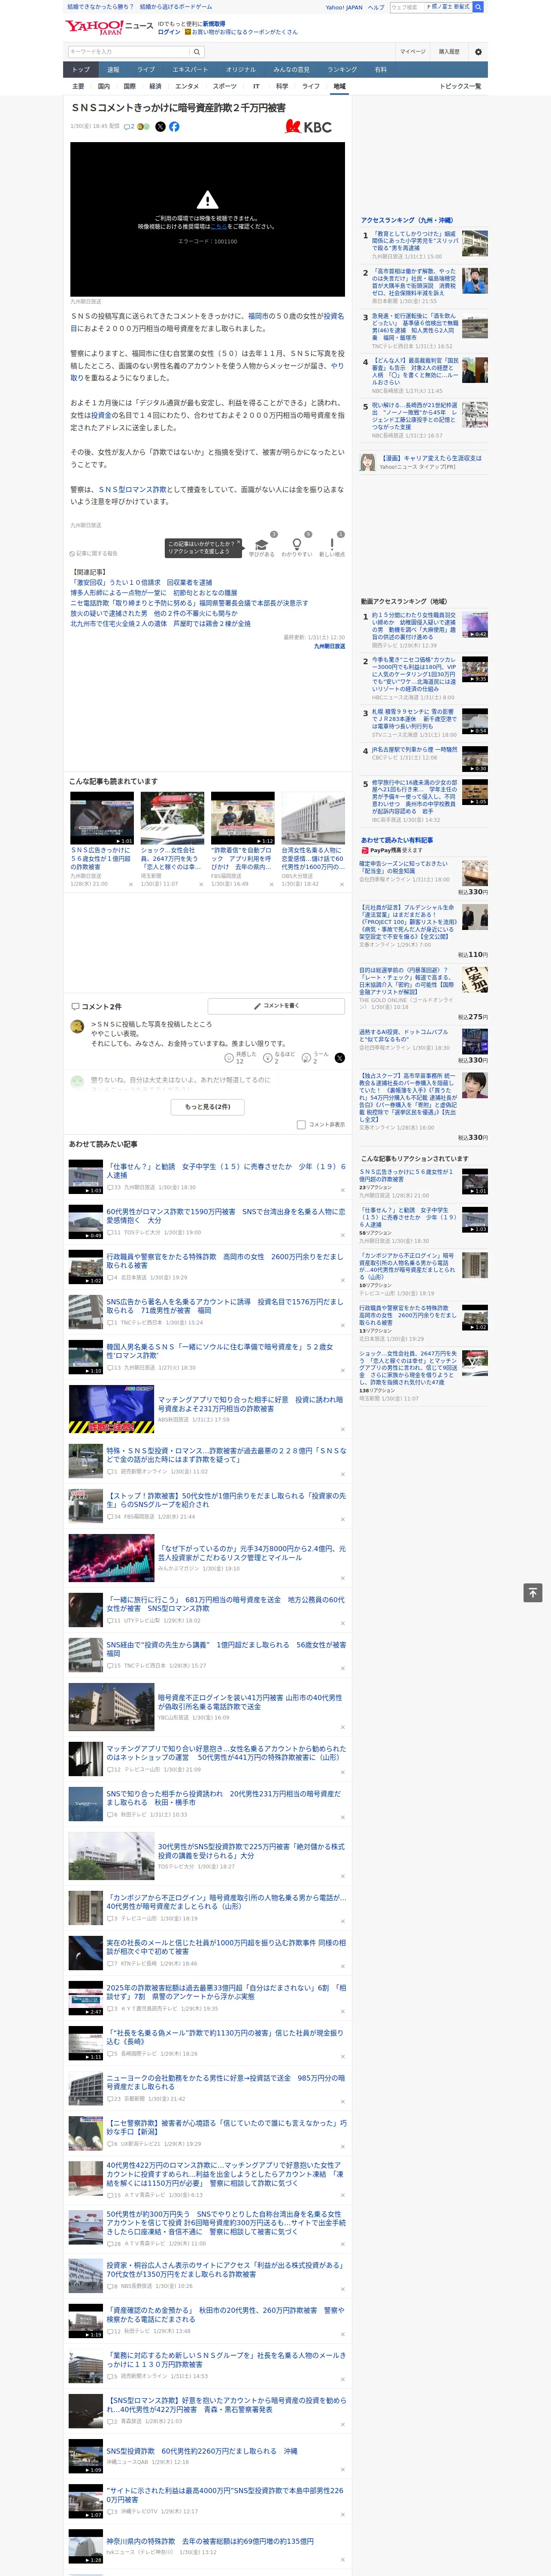The image size is (551, 2576).
Task: Open the 科学 category
Action: point(282,86)
